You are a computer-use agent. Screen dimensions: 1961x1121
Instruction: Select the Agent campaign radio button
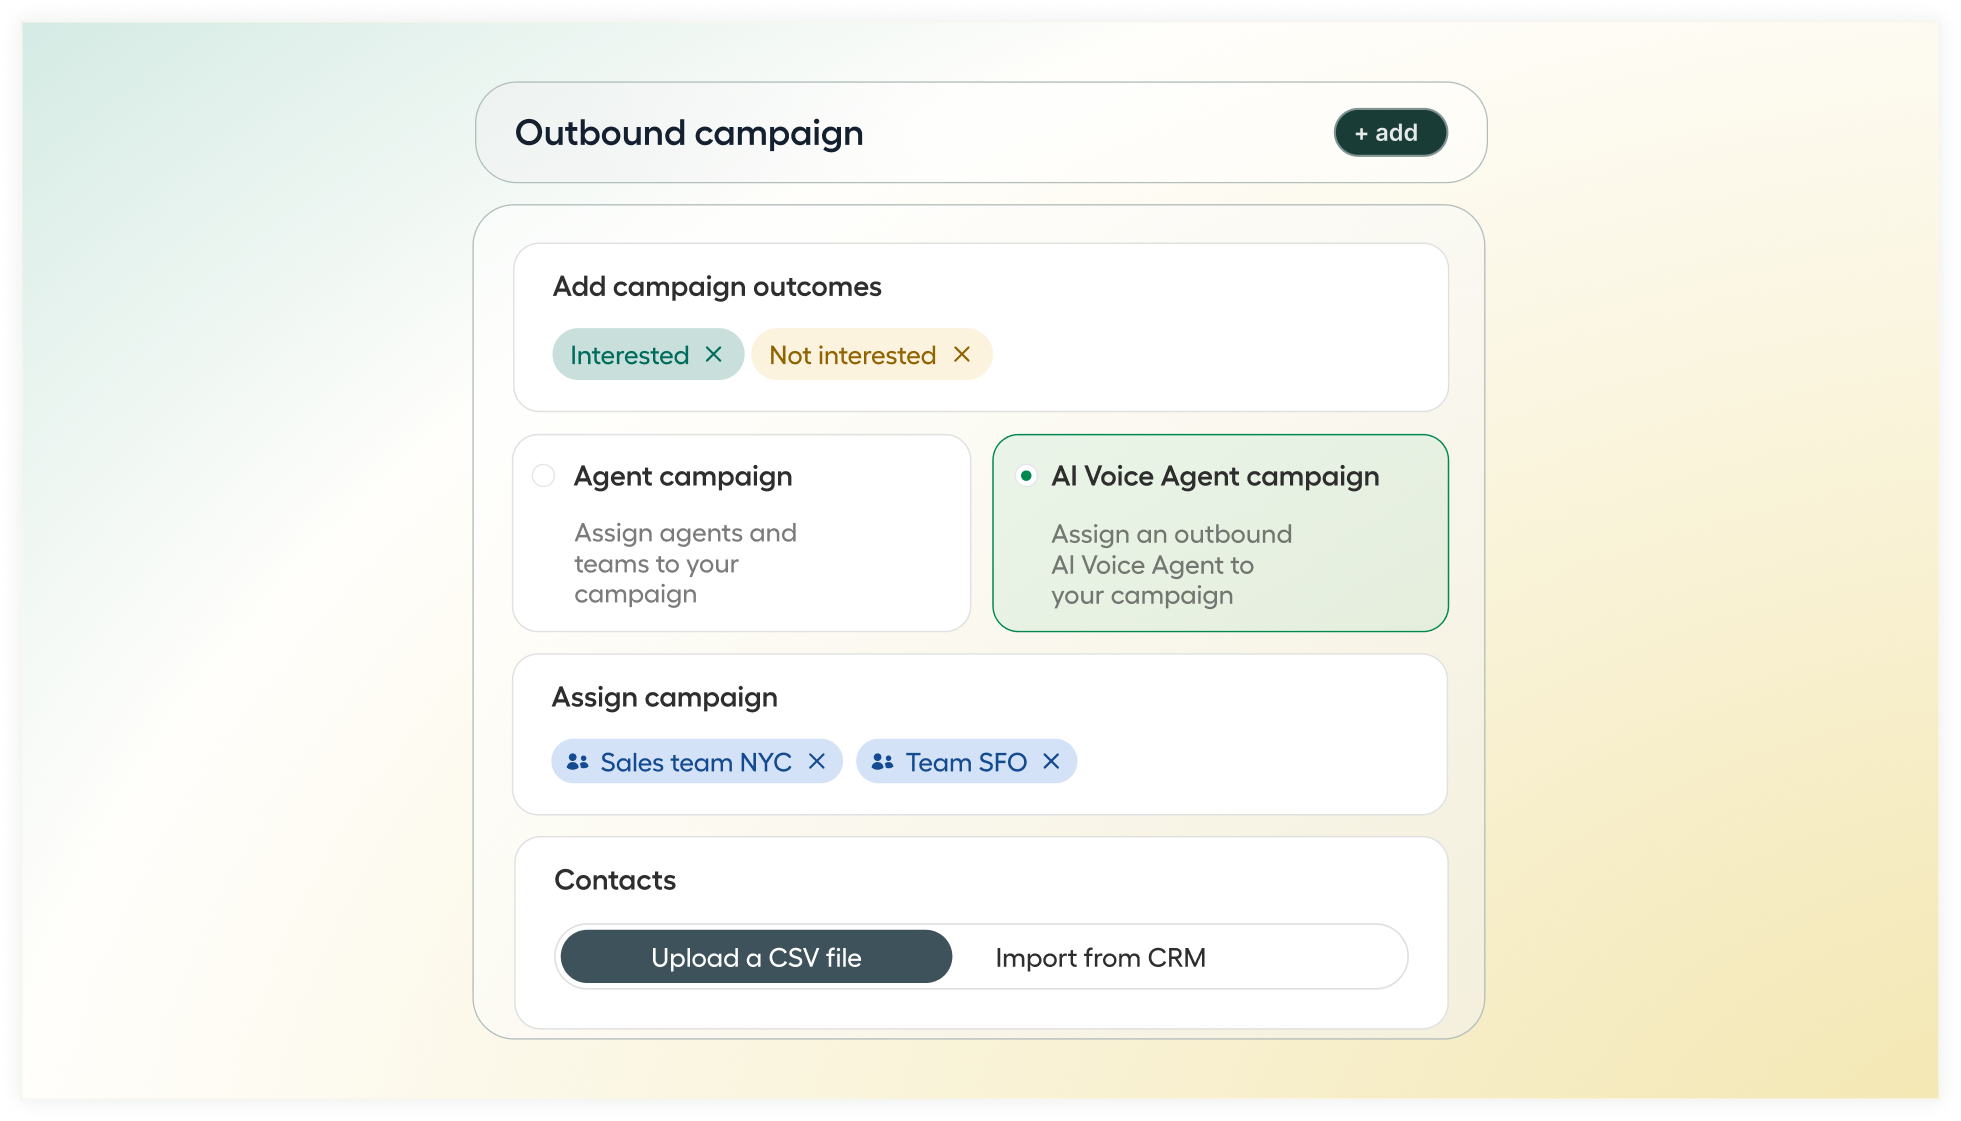(543, 476)
